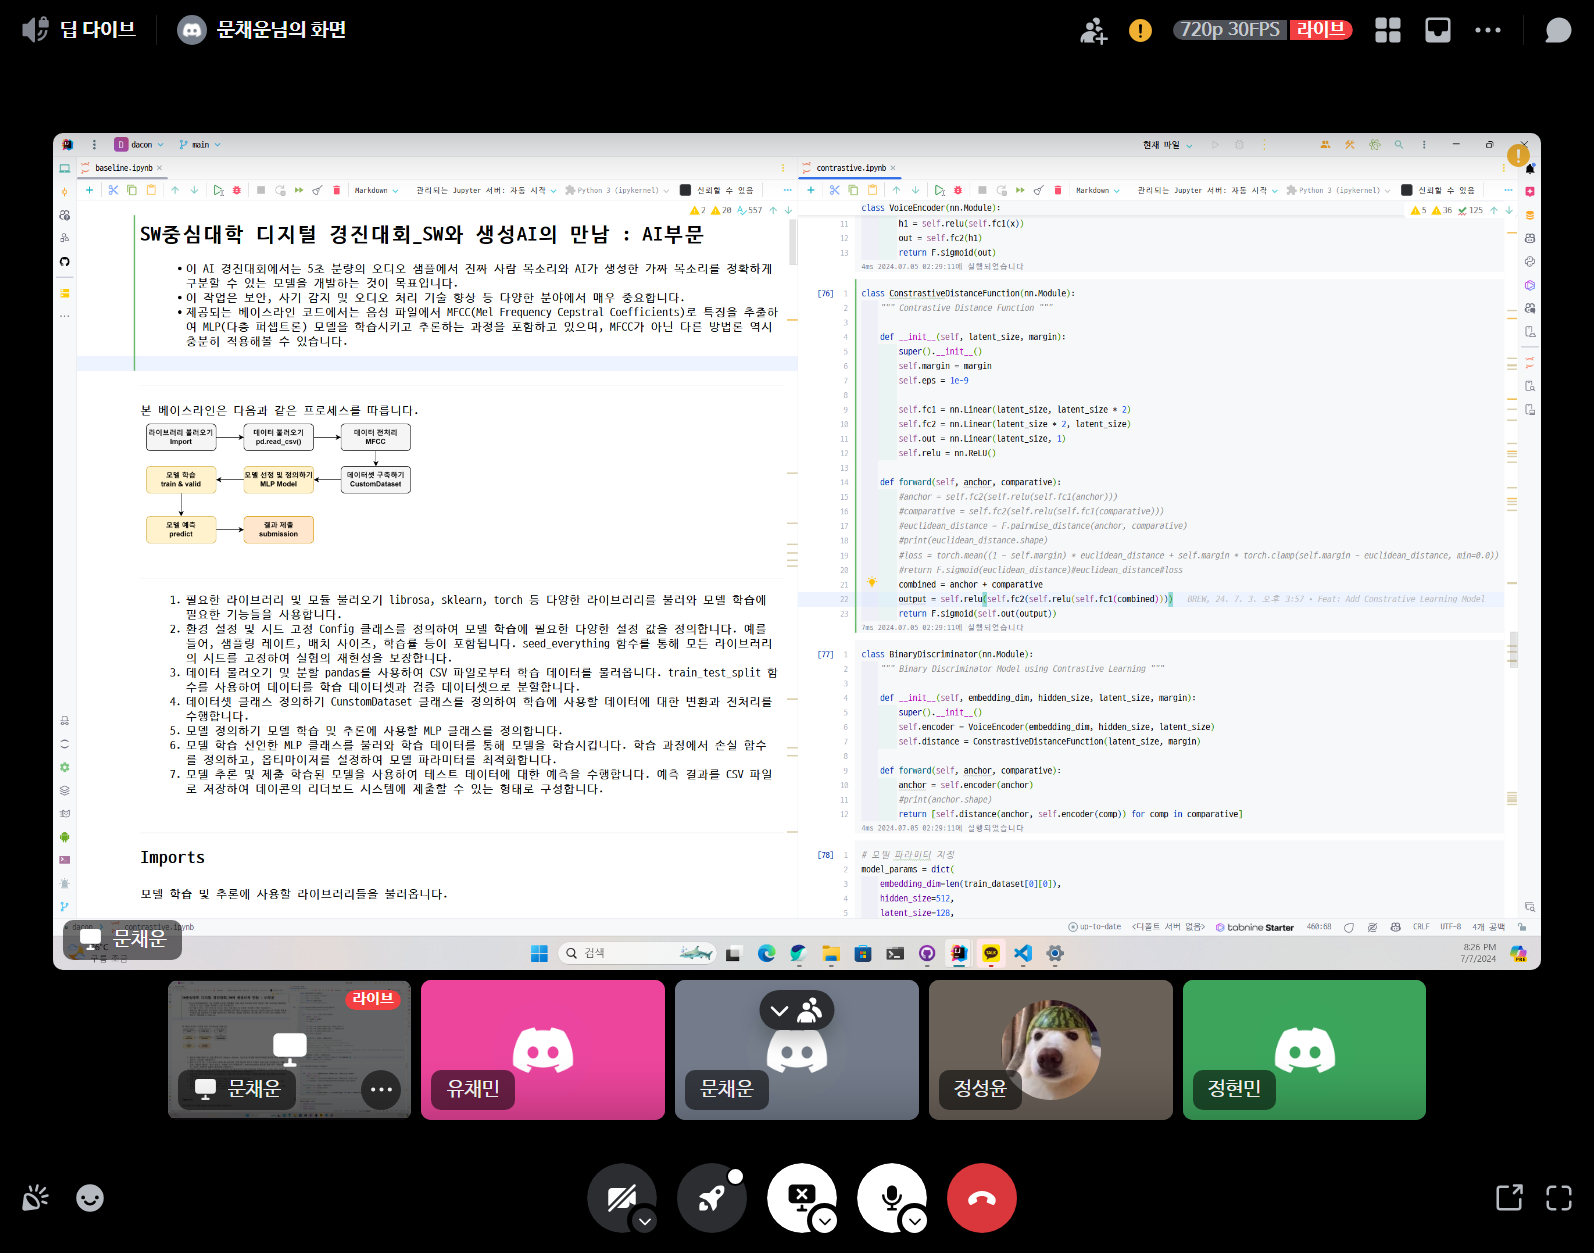Open Visual Studio Code from taskbar
Screen dimensions: 1594x1253
pos(1022,953)
